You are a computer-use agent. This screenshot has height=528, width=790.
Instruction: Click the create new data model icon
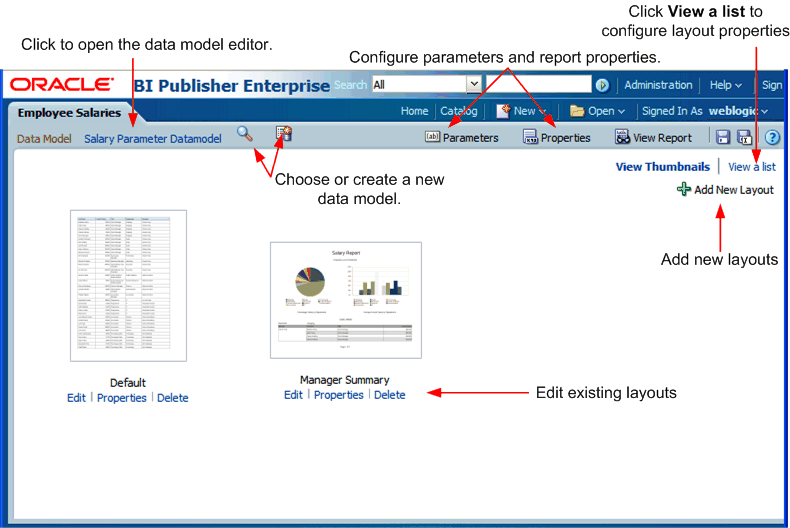pyautogui.click(x=284, y=134)
